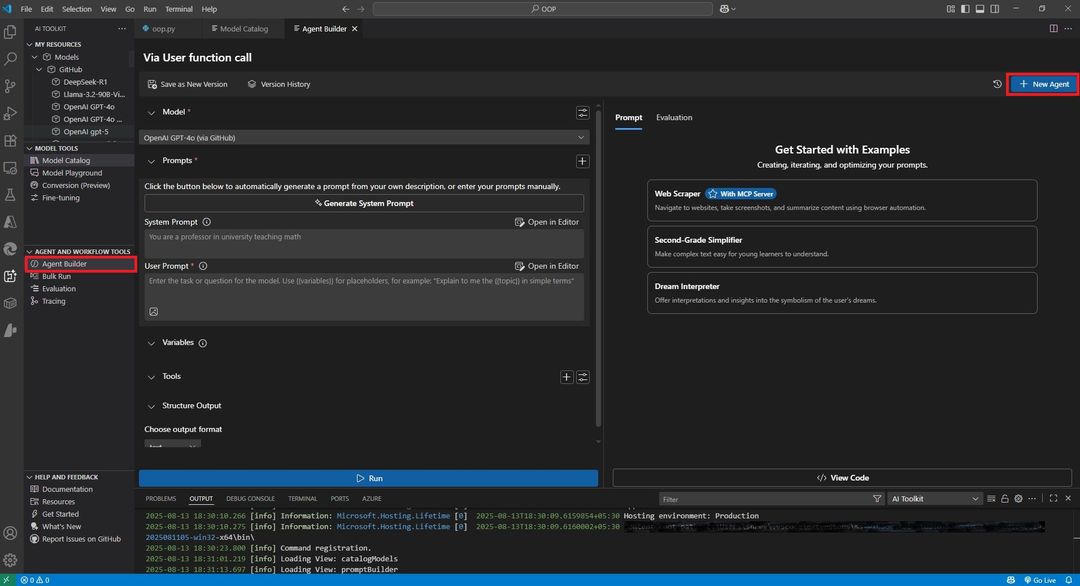Open the PROBLEMS panel tab
The width and height of the screenshot is (1080, 586).
coord(160,499)
